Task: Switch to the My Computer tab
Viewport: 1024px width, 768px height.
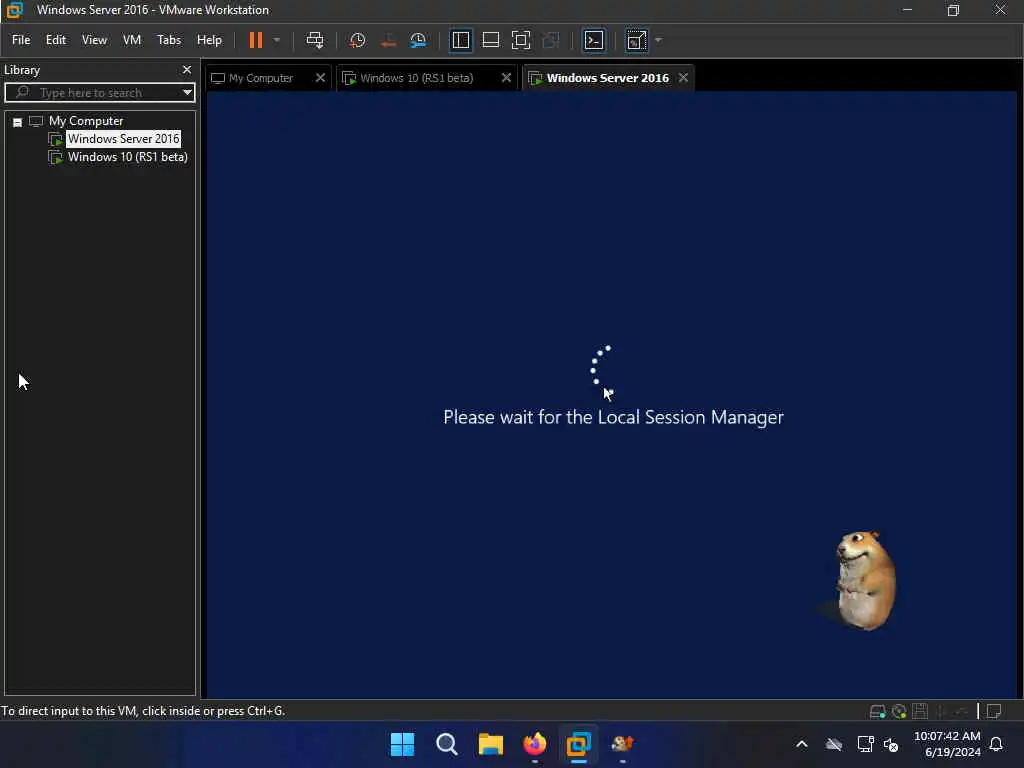Action: pyautogui.click(x=261, y=78)
